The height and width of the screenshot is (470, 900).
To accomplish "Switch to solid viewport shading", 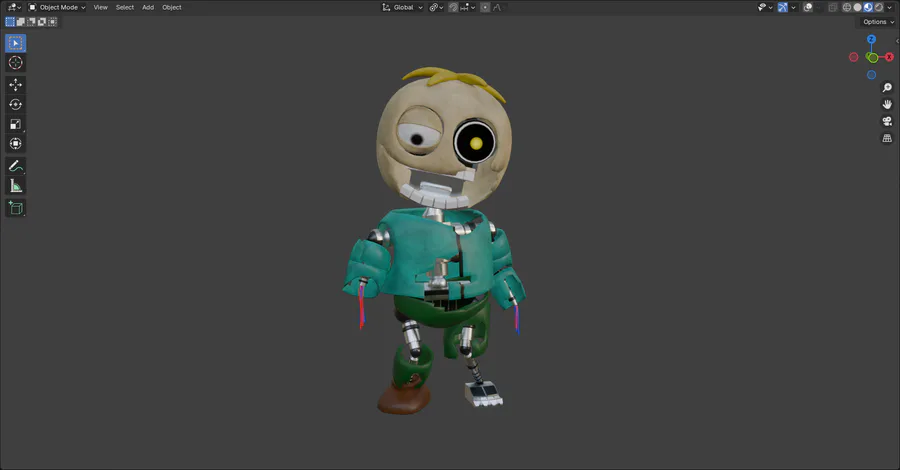I will pyautogui.click(x=858, y=7).
